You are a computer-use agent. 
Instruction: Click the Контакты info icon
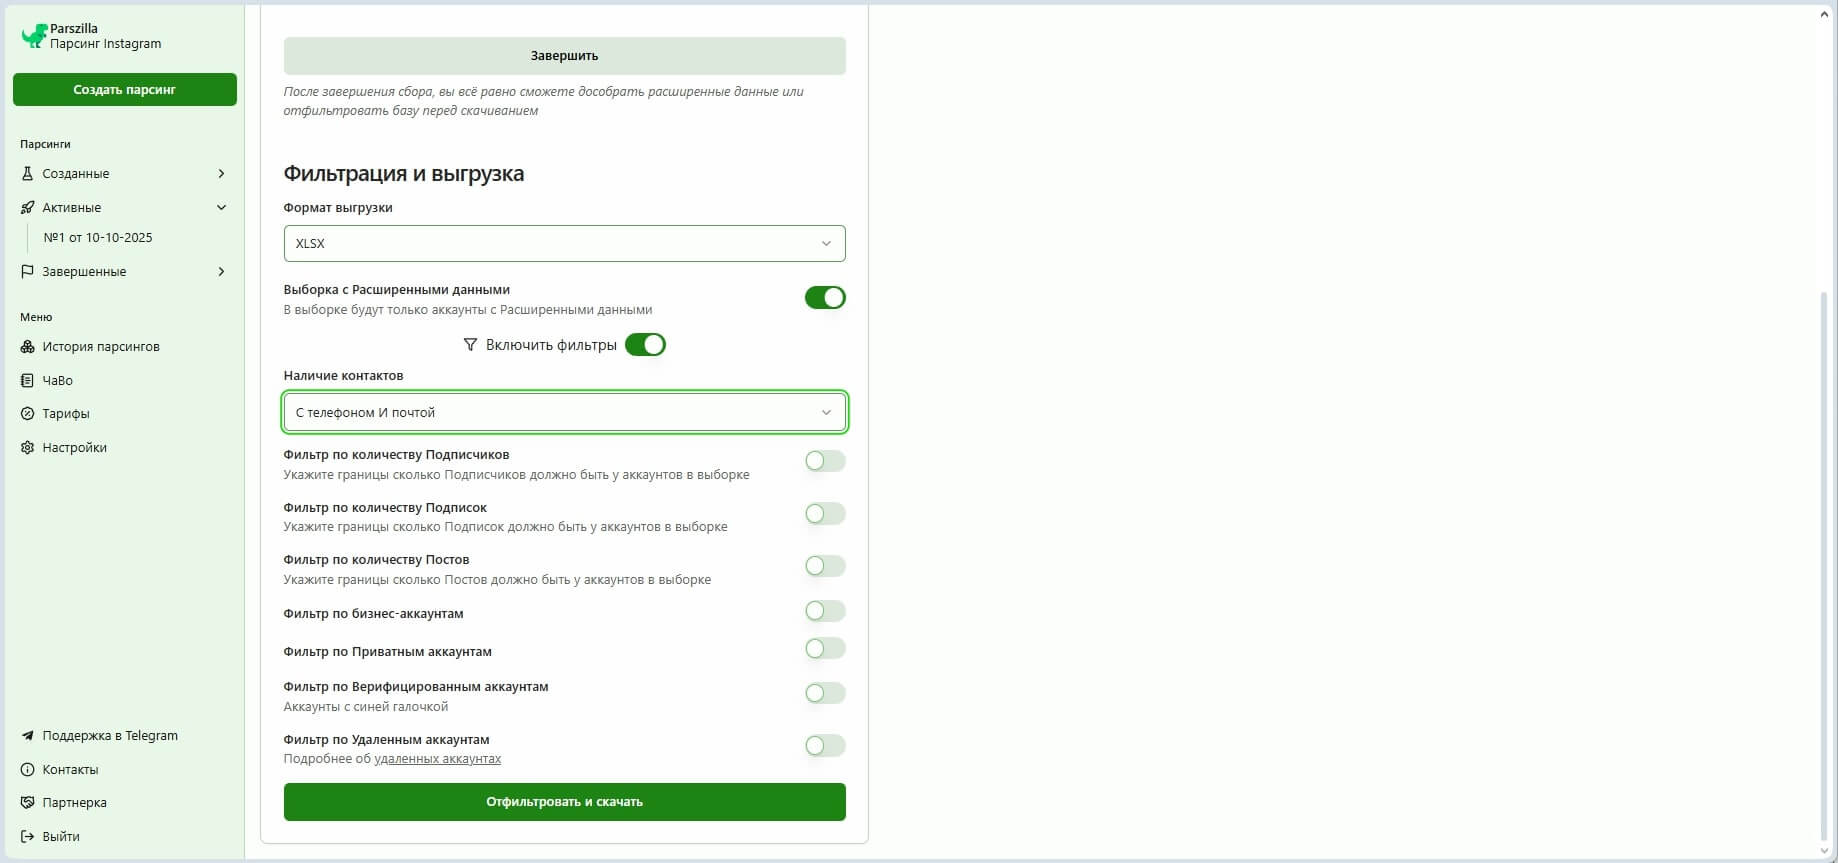27,770
